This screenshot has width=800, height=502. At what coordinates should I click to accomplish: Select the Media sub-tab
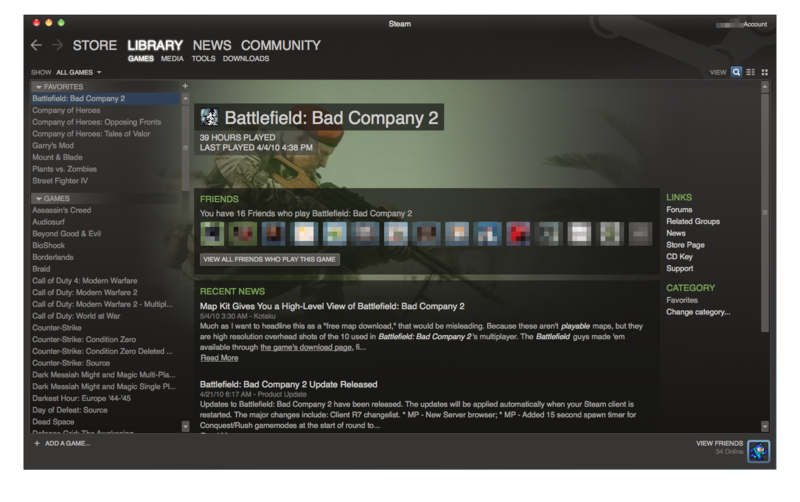click(172, 59)
